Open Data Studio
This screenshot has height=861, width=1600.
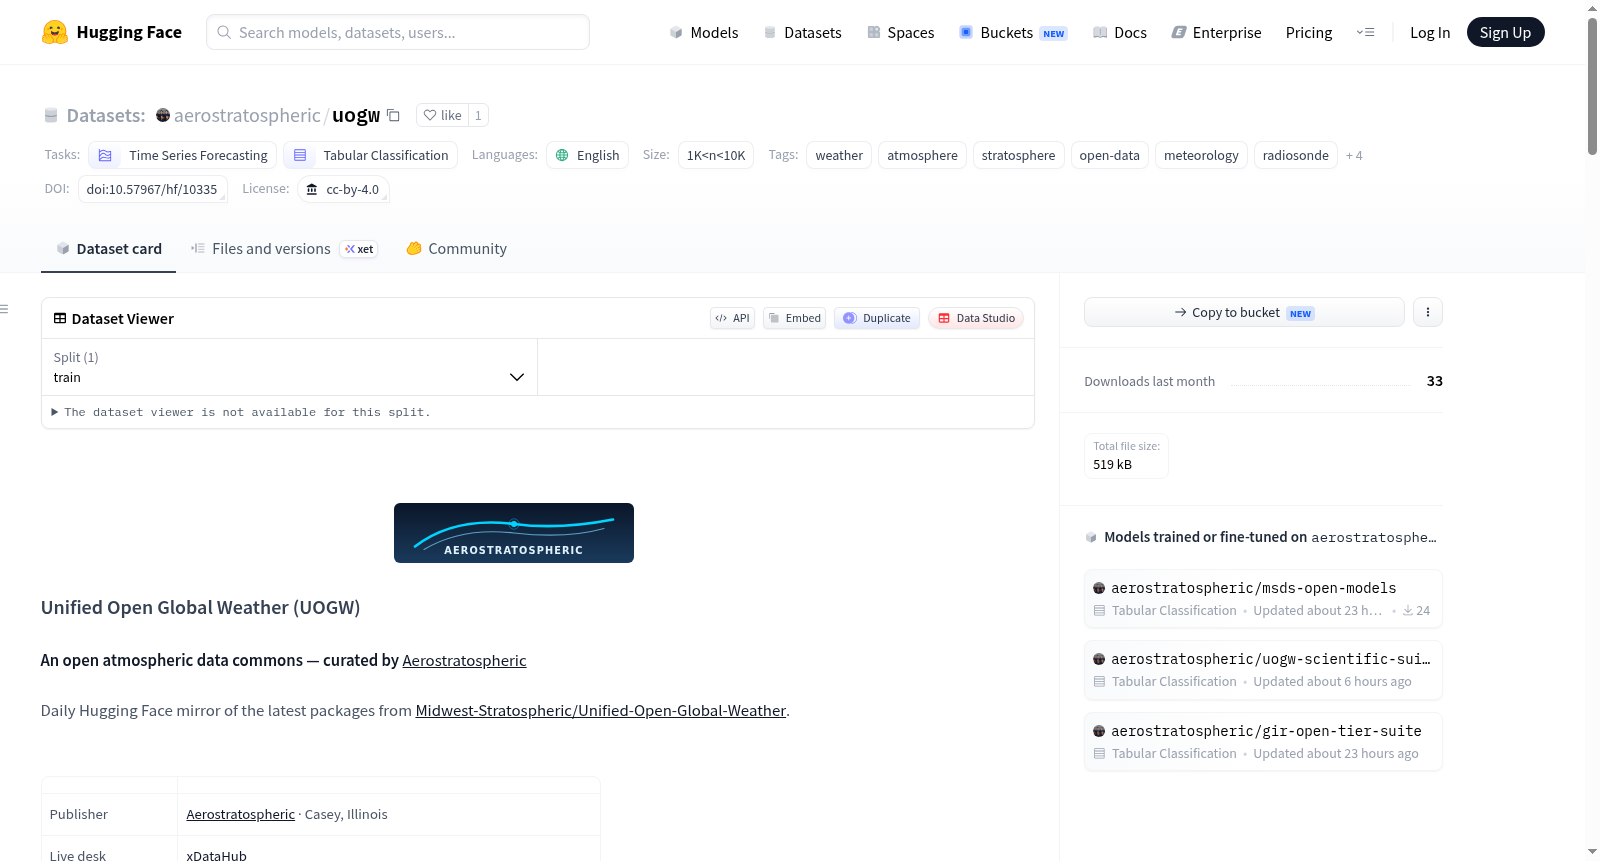point(976,318)
